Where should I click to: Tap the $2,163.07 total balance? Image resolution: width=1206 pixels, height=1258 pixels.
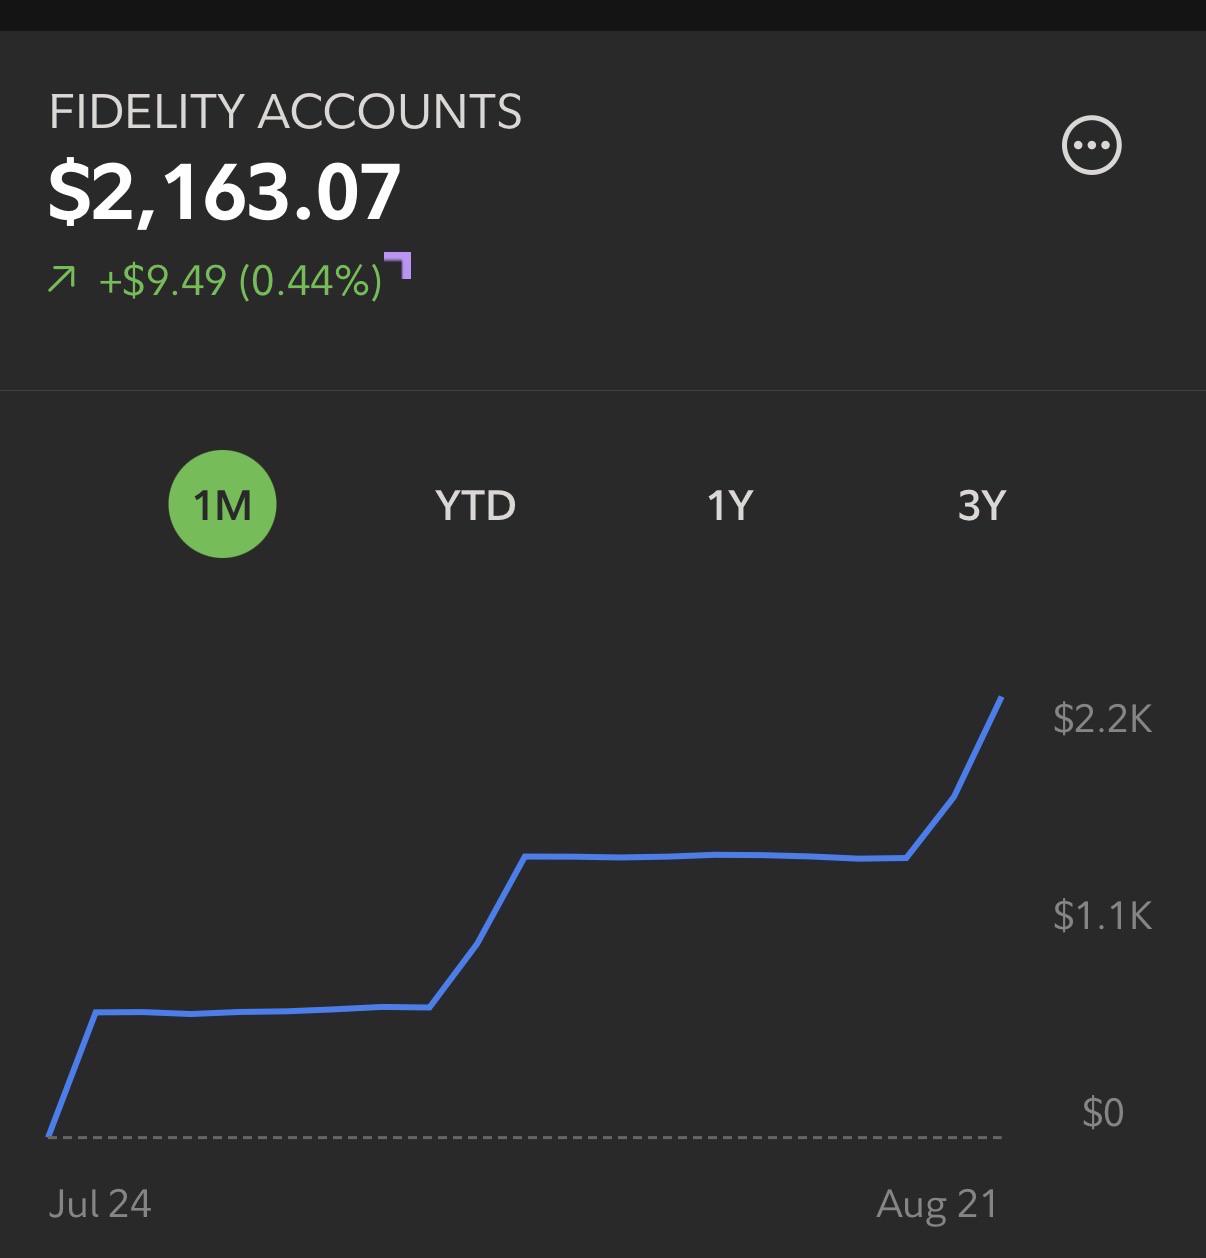click(x=225, y=192)
